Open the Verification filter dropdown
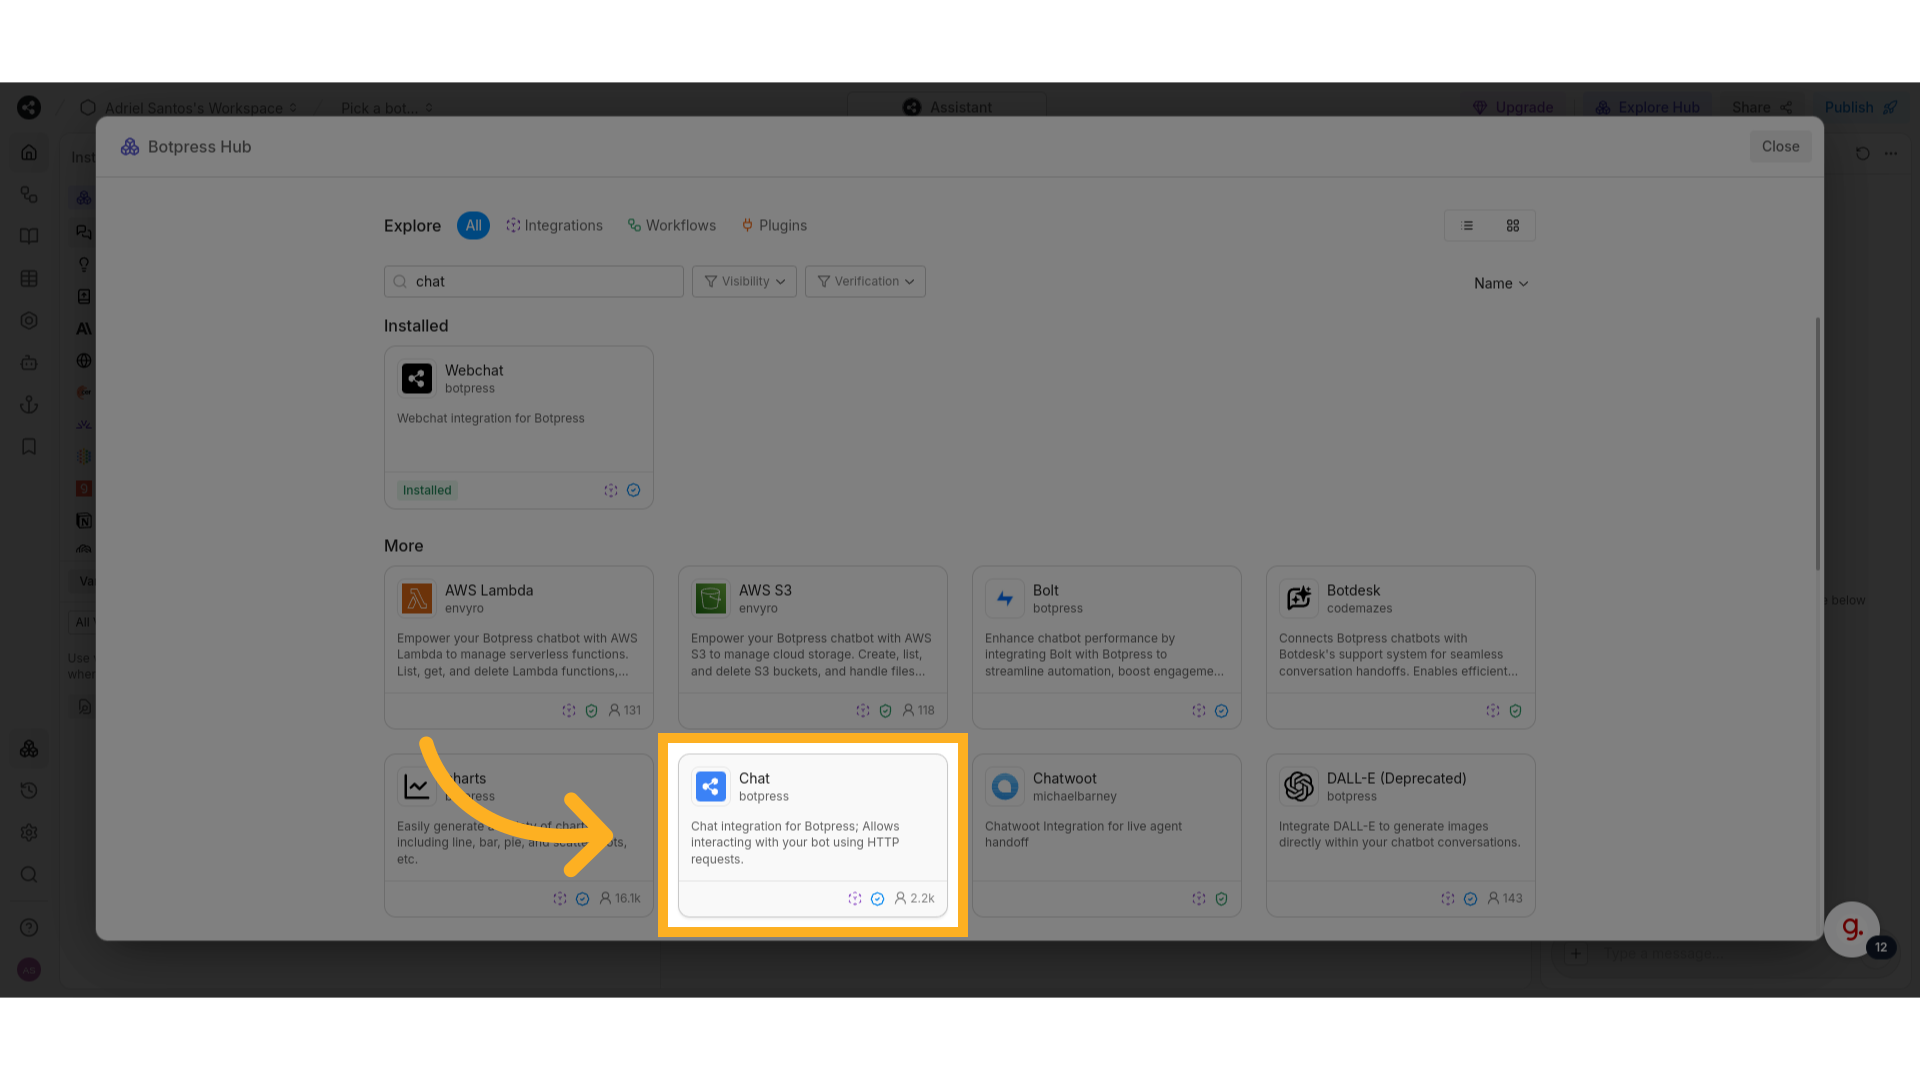 865,281
